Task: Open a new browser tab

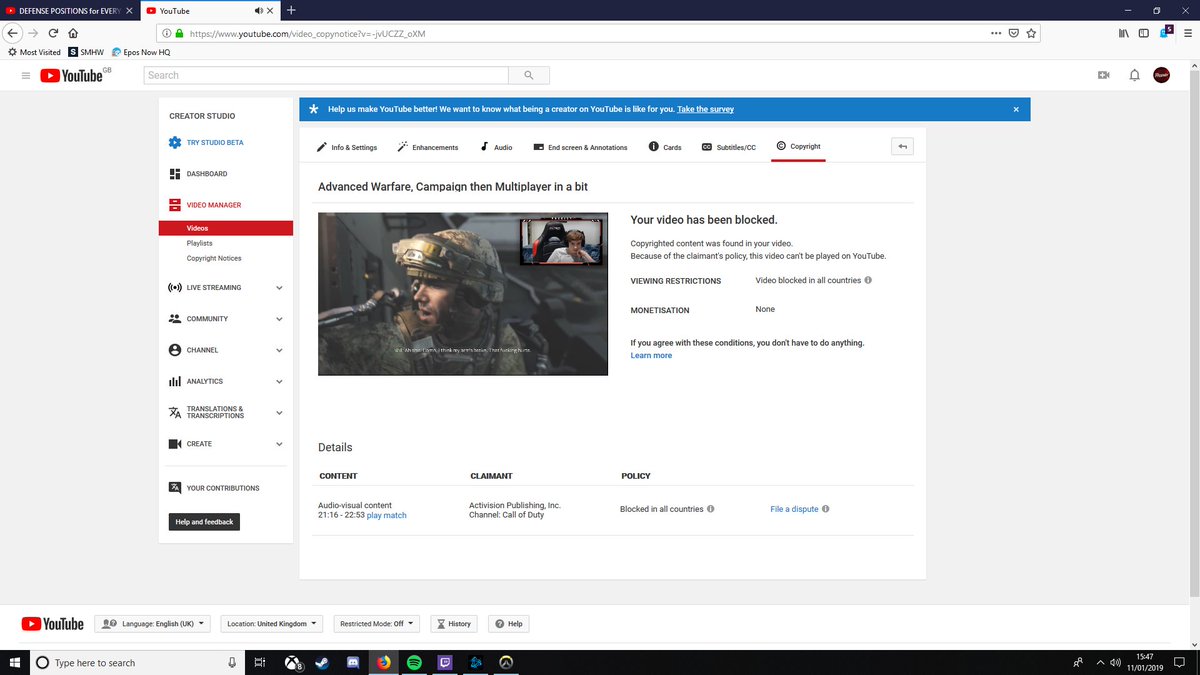Action: point(291,10)
